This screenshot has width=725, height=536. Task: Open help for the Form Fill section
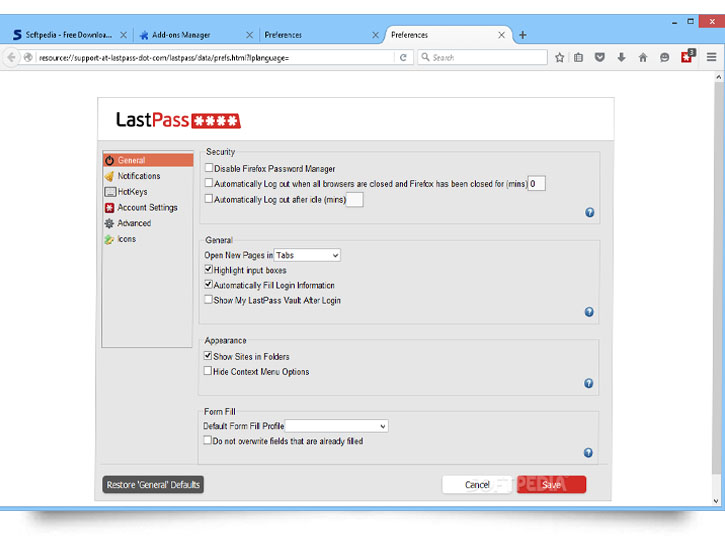point(588,453)
